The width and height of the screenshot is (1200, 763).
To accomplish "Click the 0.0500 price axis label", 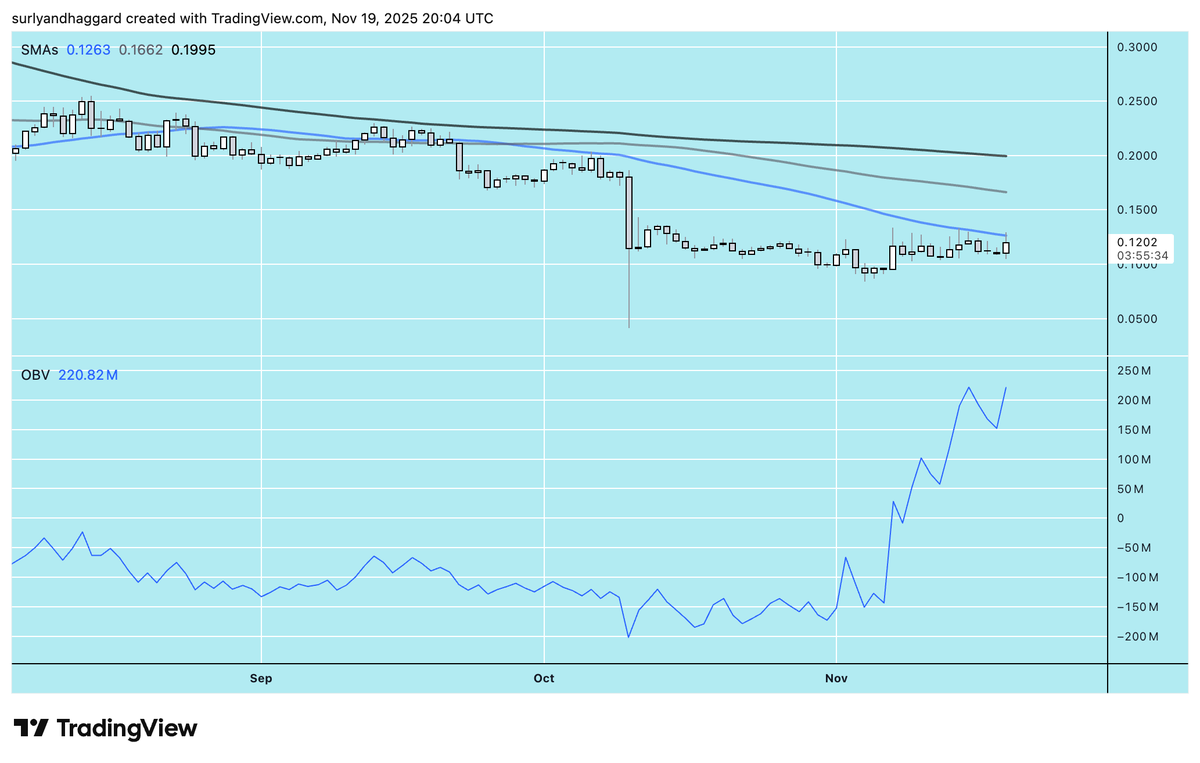I will coord(1137,319).
